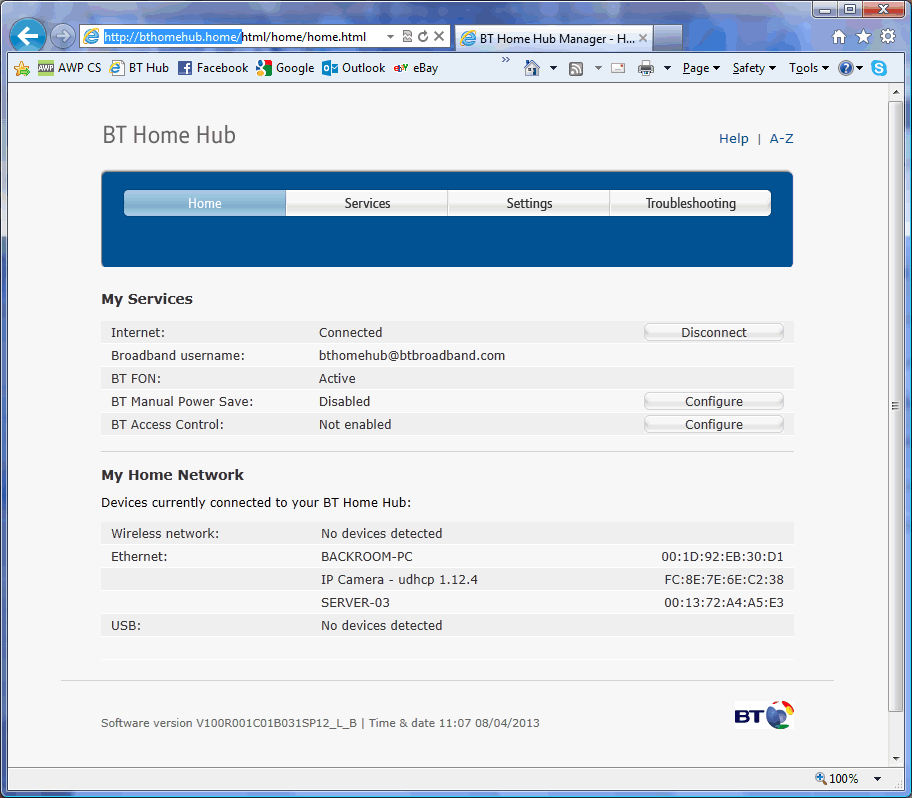Expand the Help icon dropdown arrow
Viewport: 912px width, 798px height.
point(859,69)
